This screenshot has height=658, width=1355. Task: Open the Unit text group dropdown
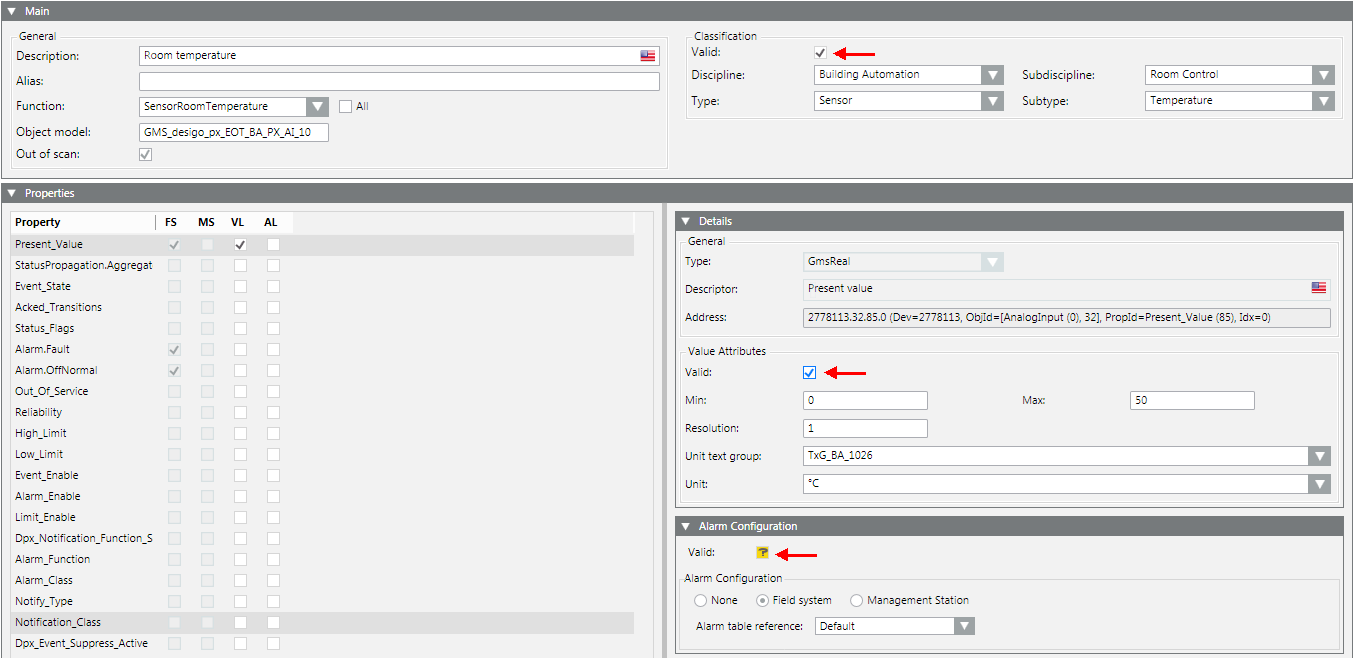pyautogui.click(x=1320, y=456)
